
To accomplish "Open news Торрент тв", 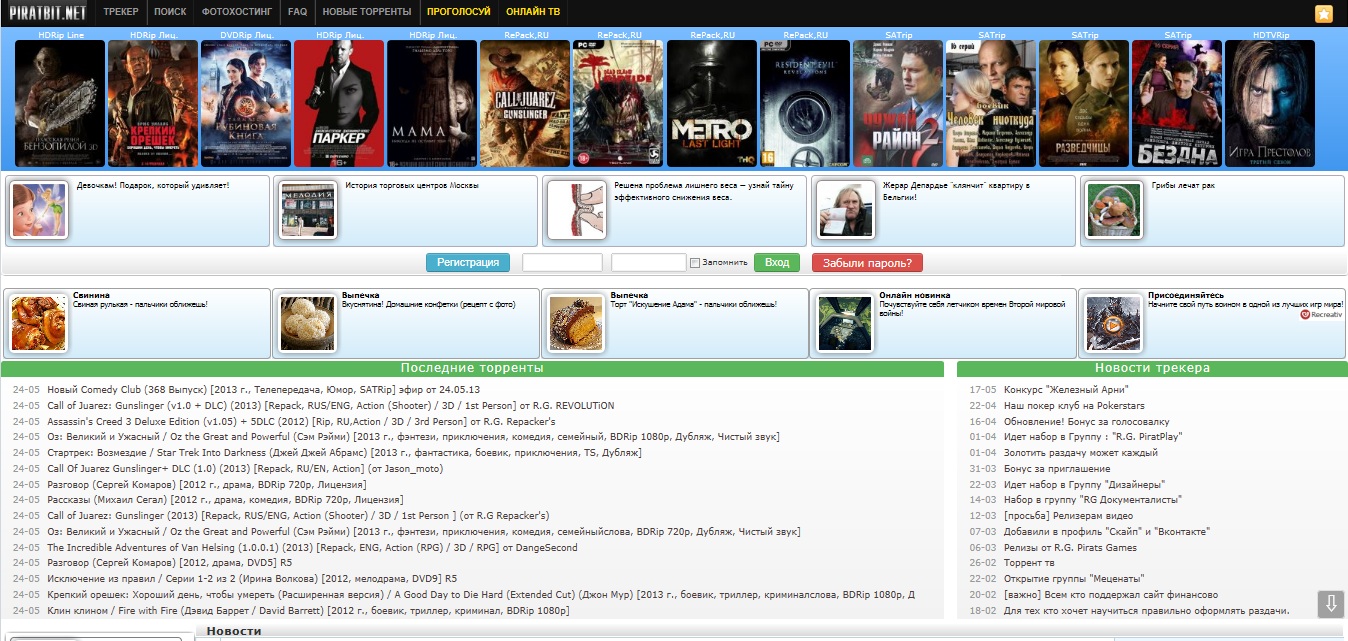I will click(1030, 563).
